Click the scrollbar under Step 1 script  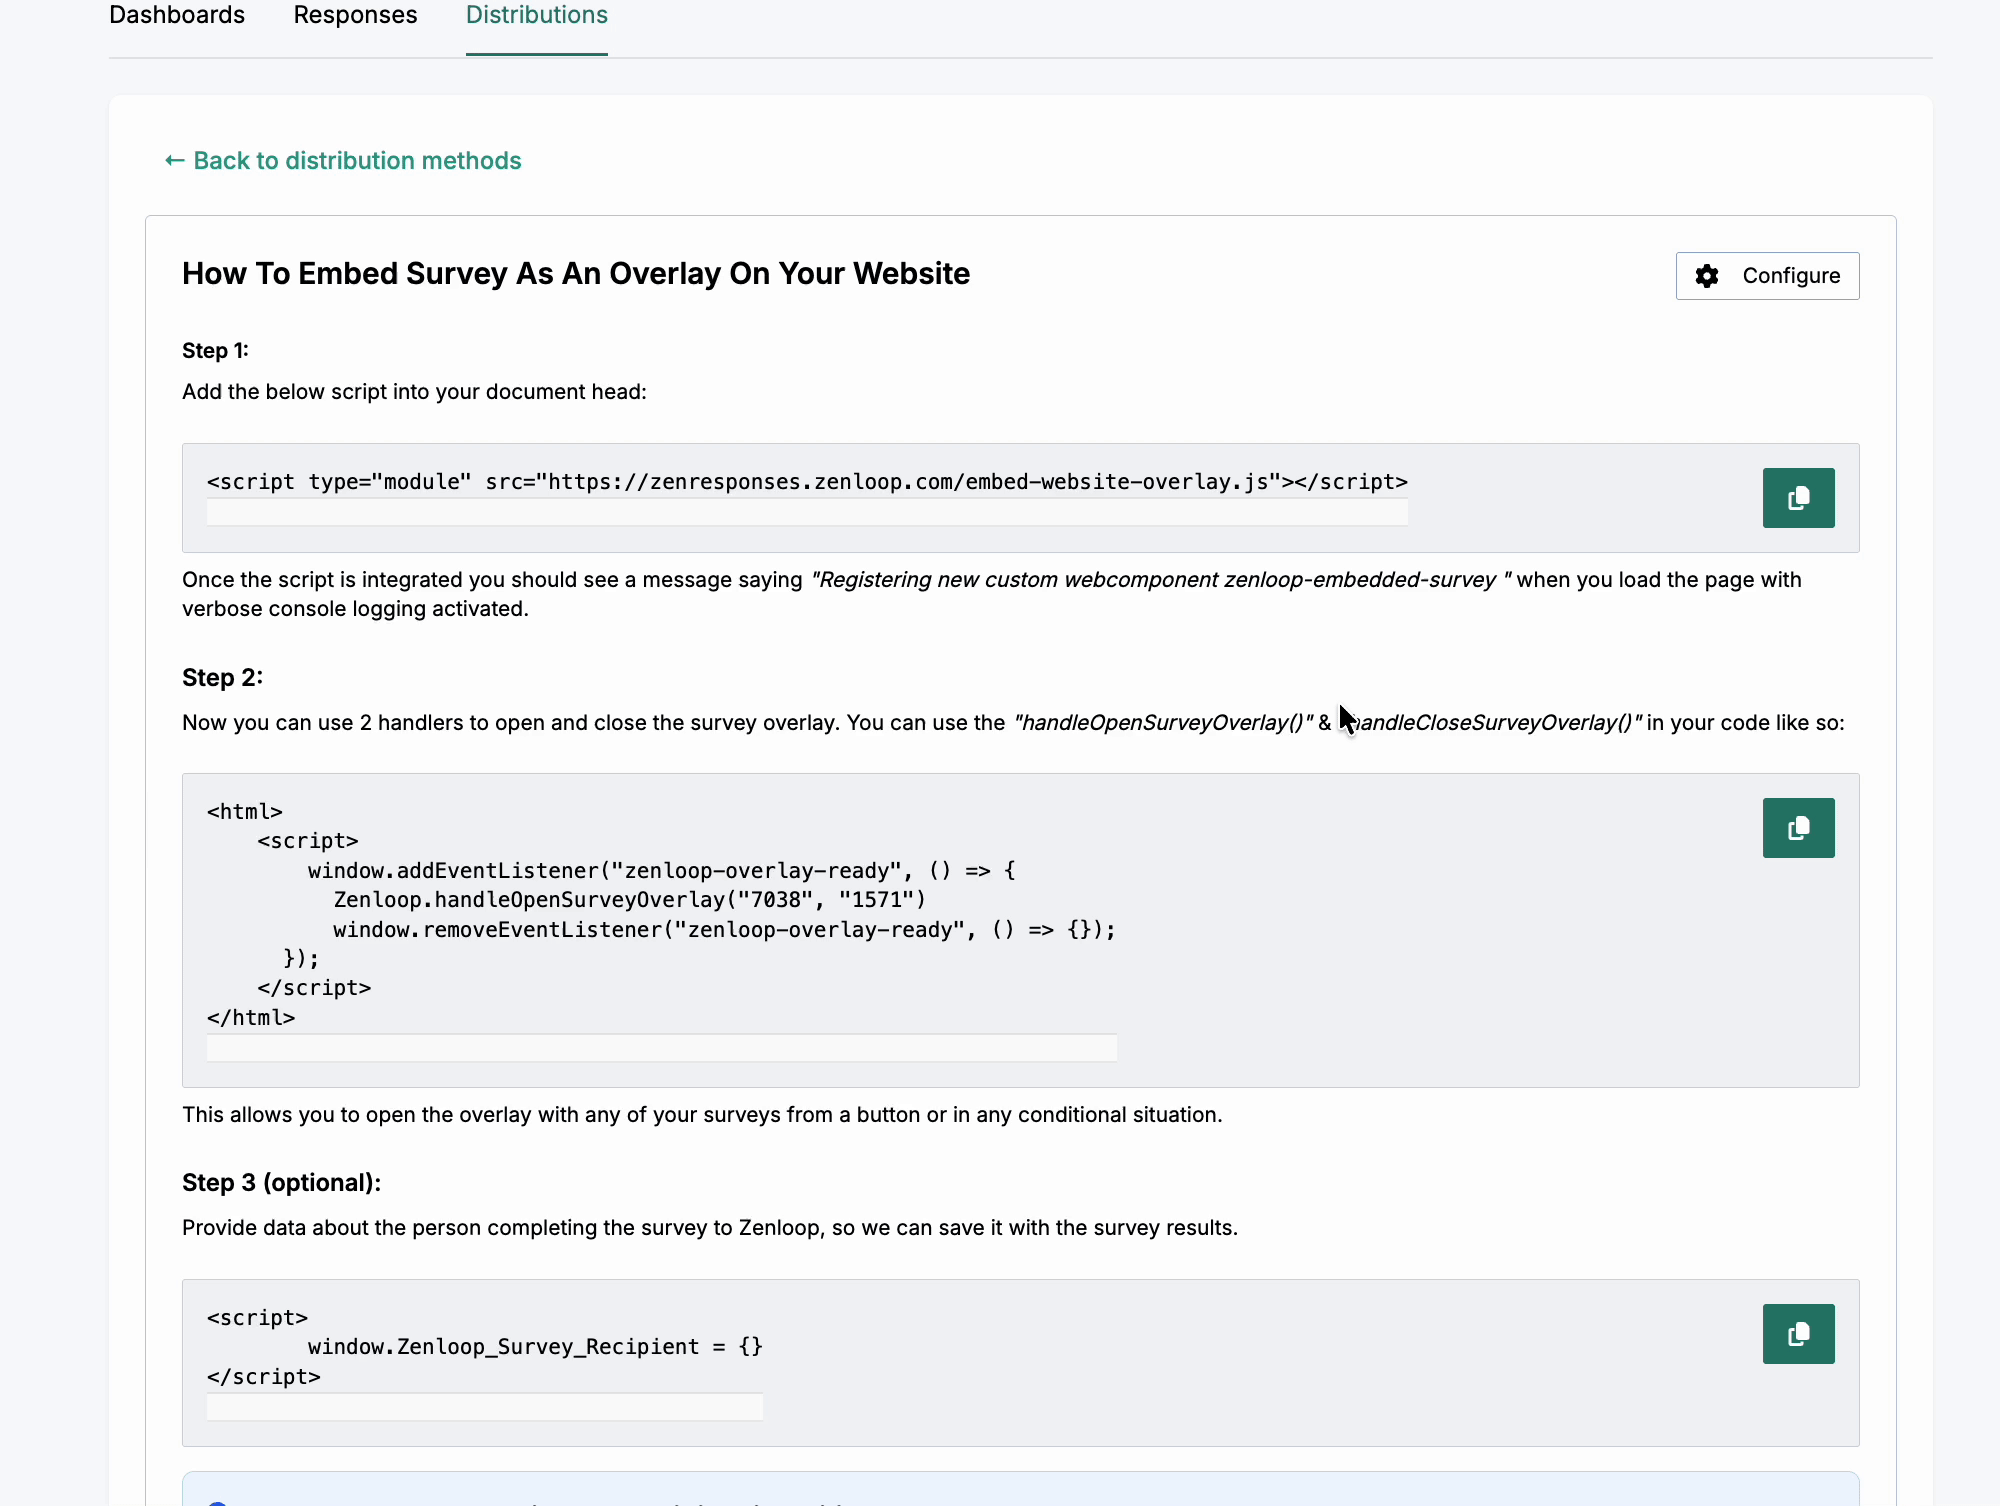pyautogui.click(x=806, y=513)
